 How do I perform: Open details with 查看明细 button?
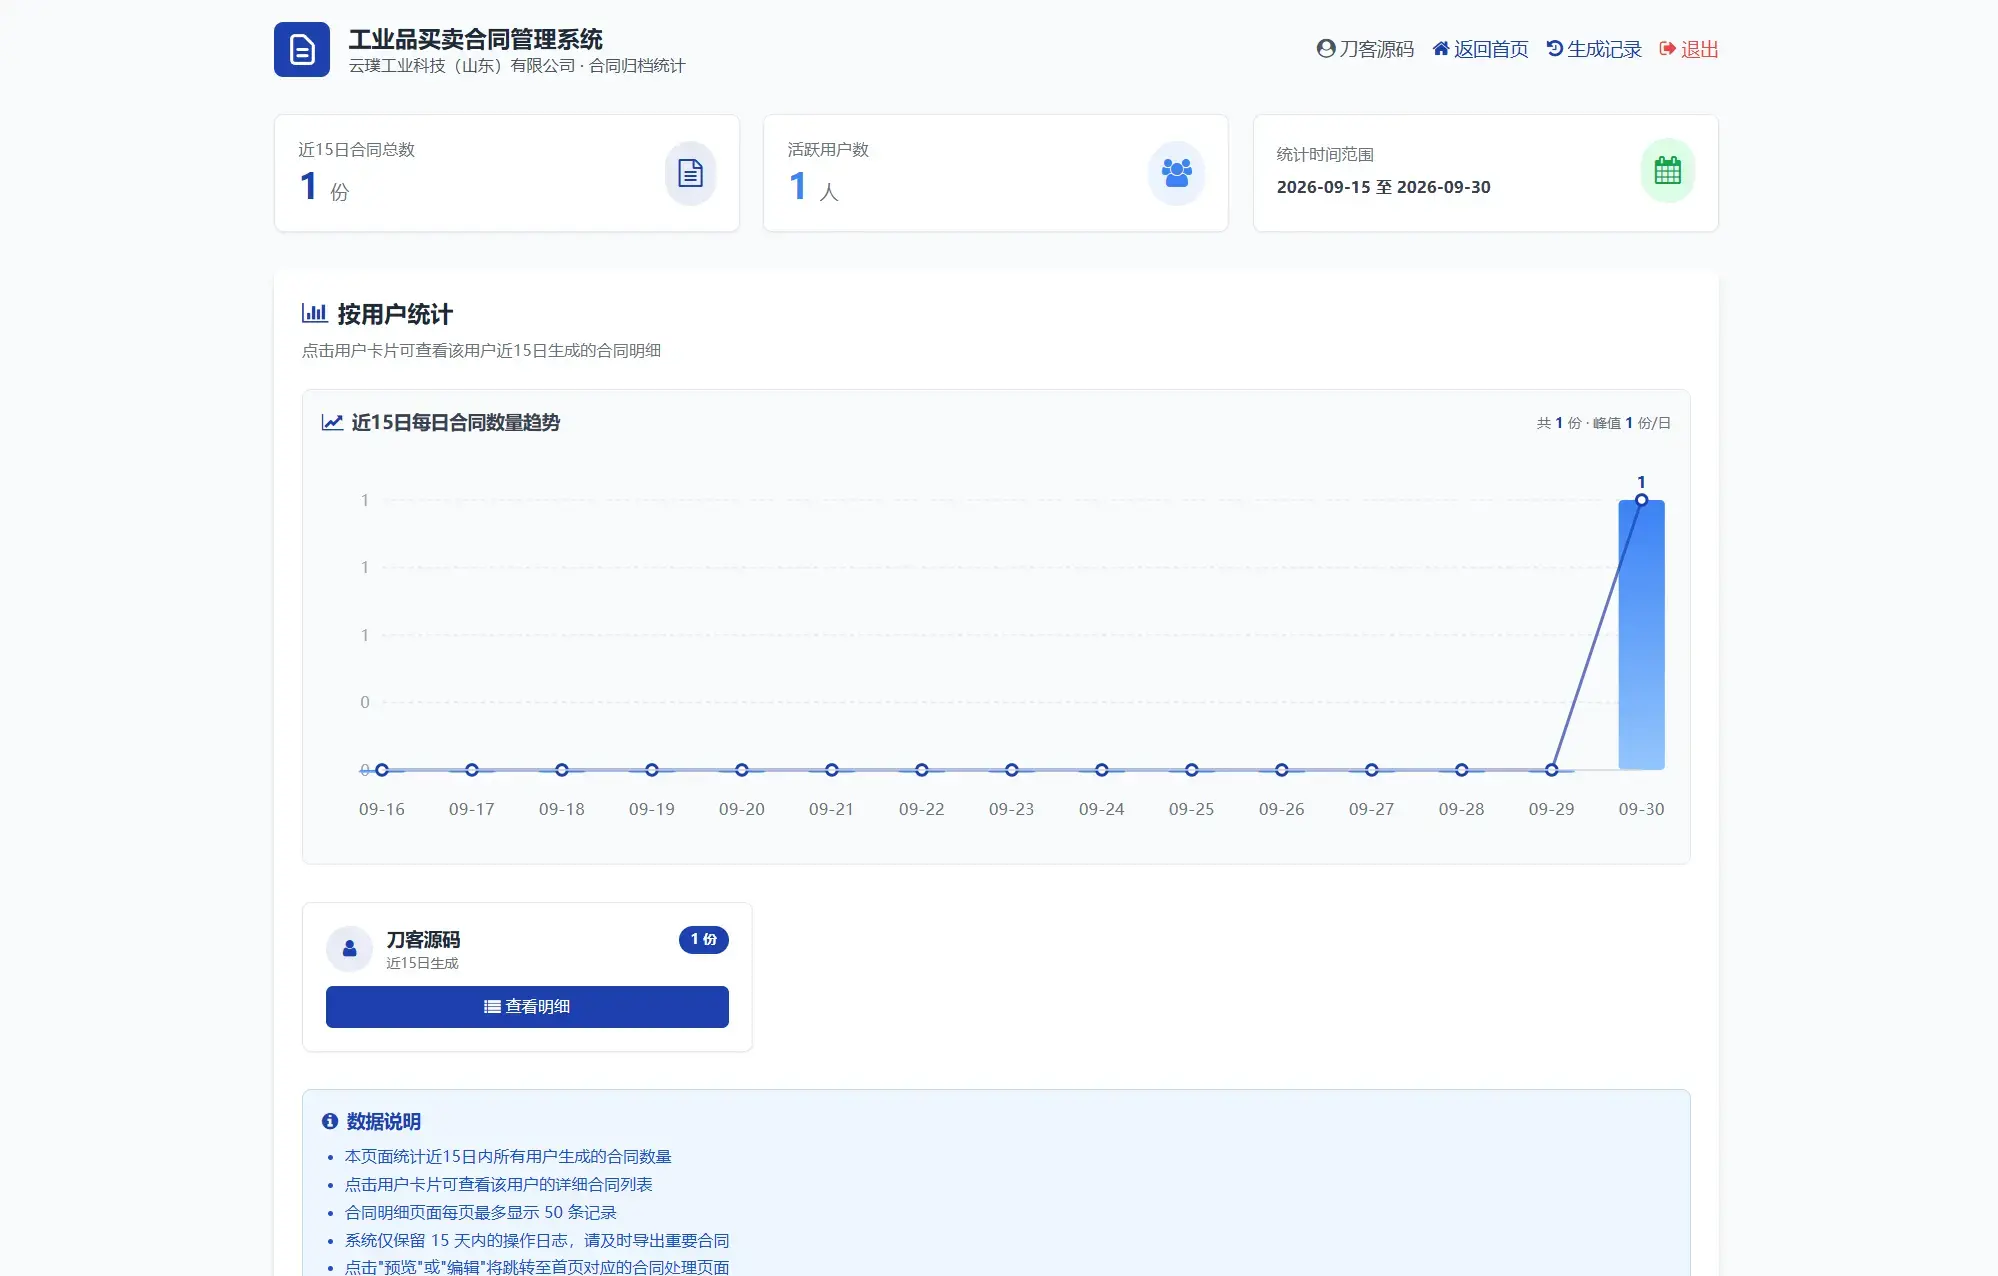coord(527,1006)
